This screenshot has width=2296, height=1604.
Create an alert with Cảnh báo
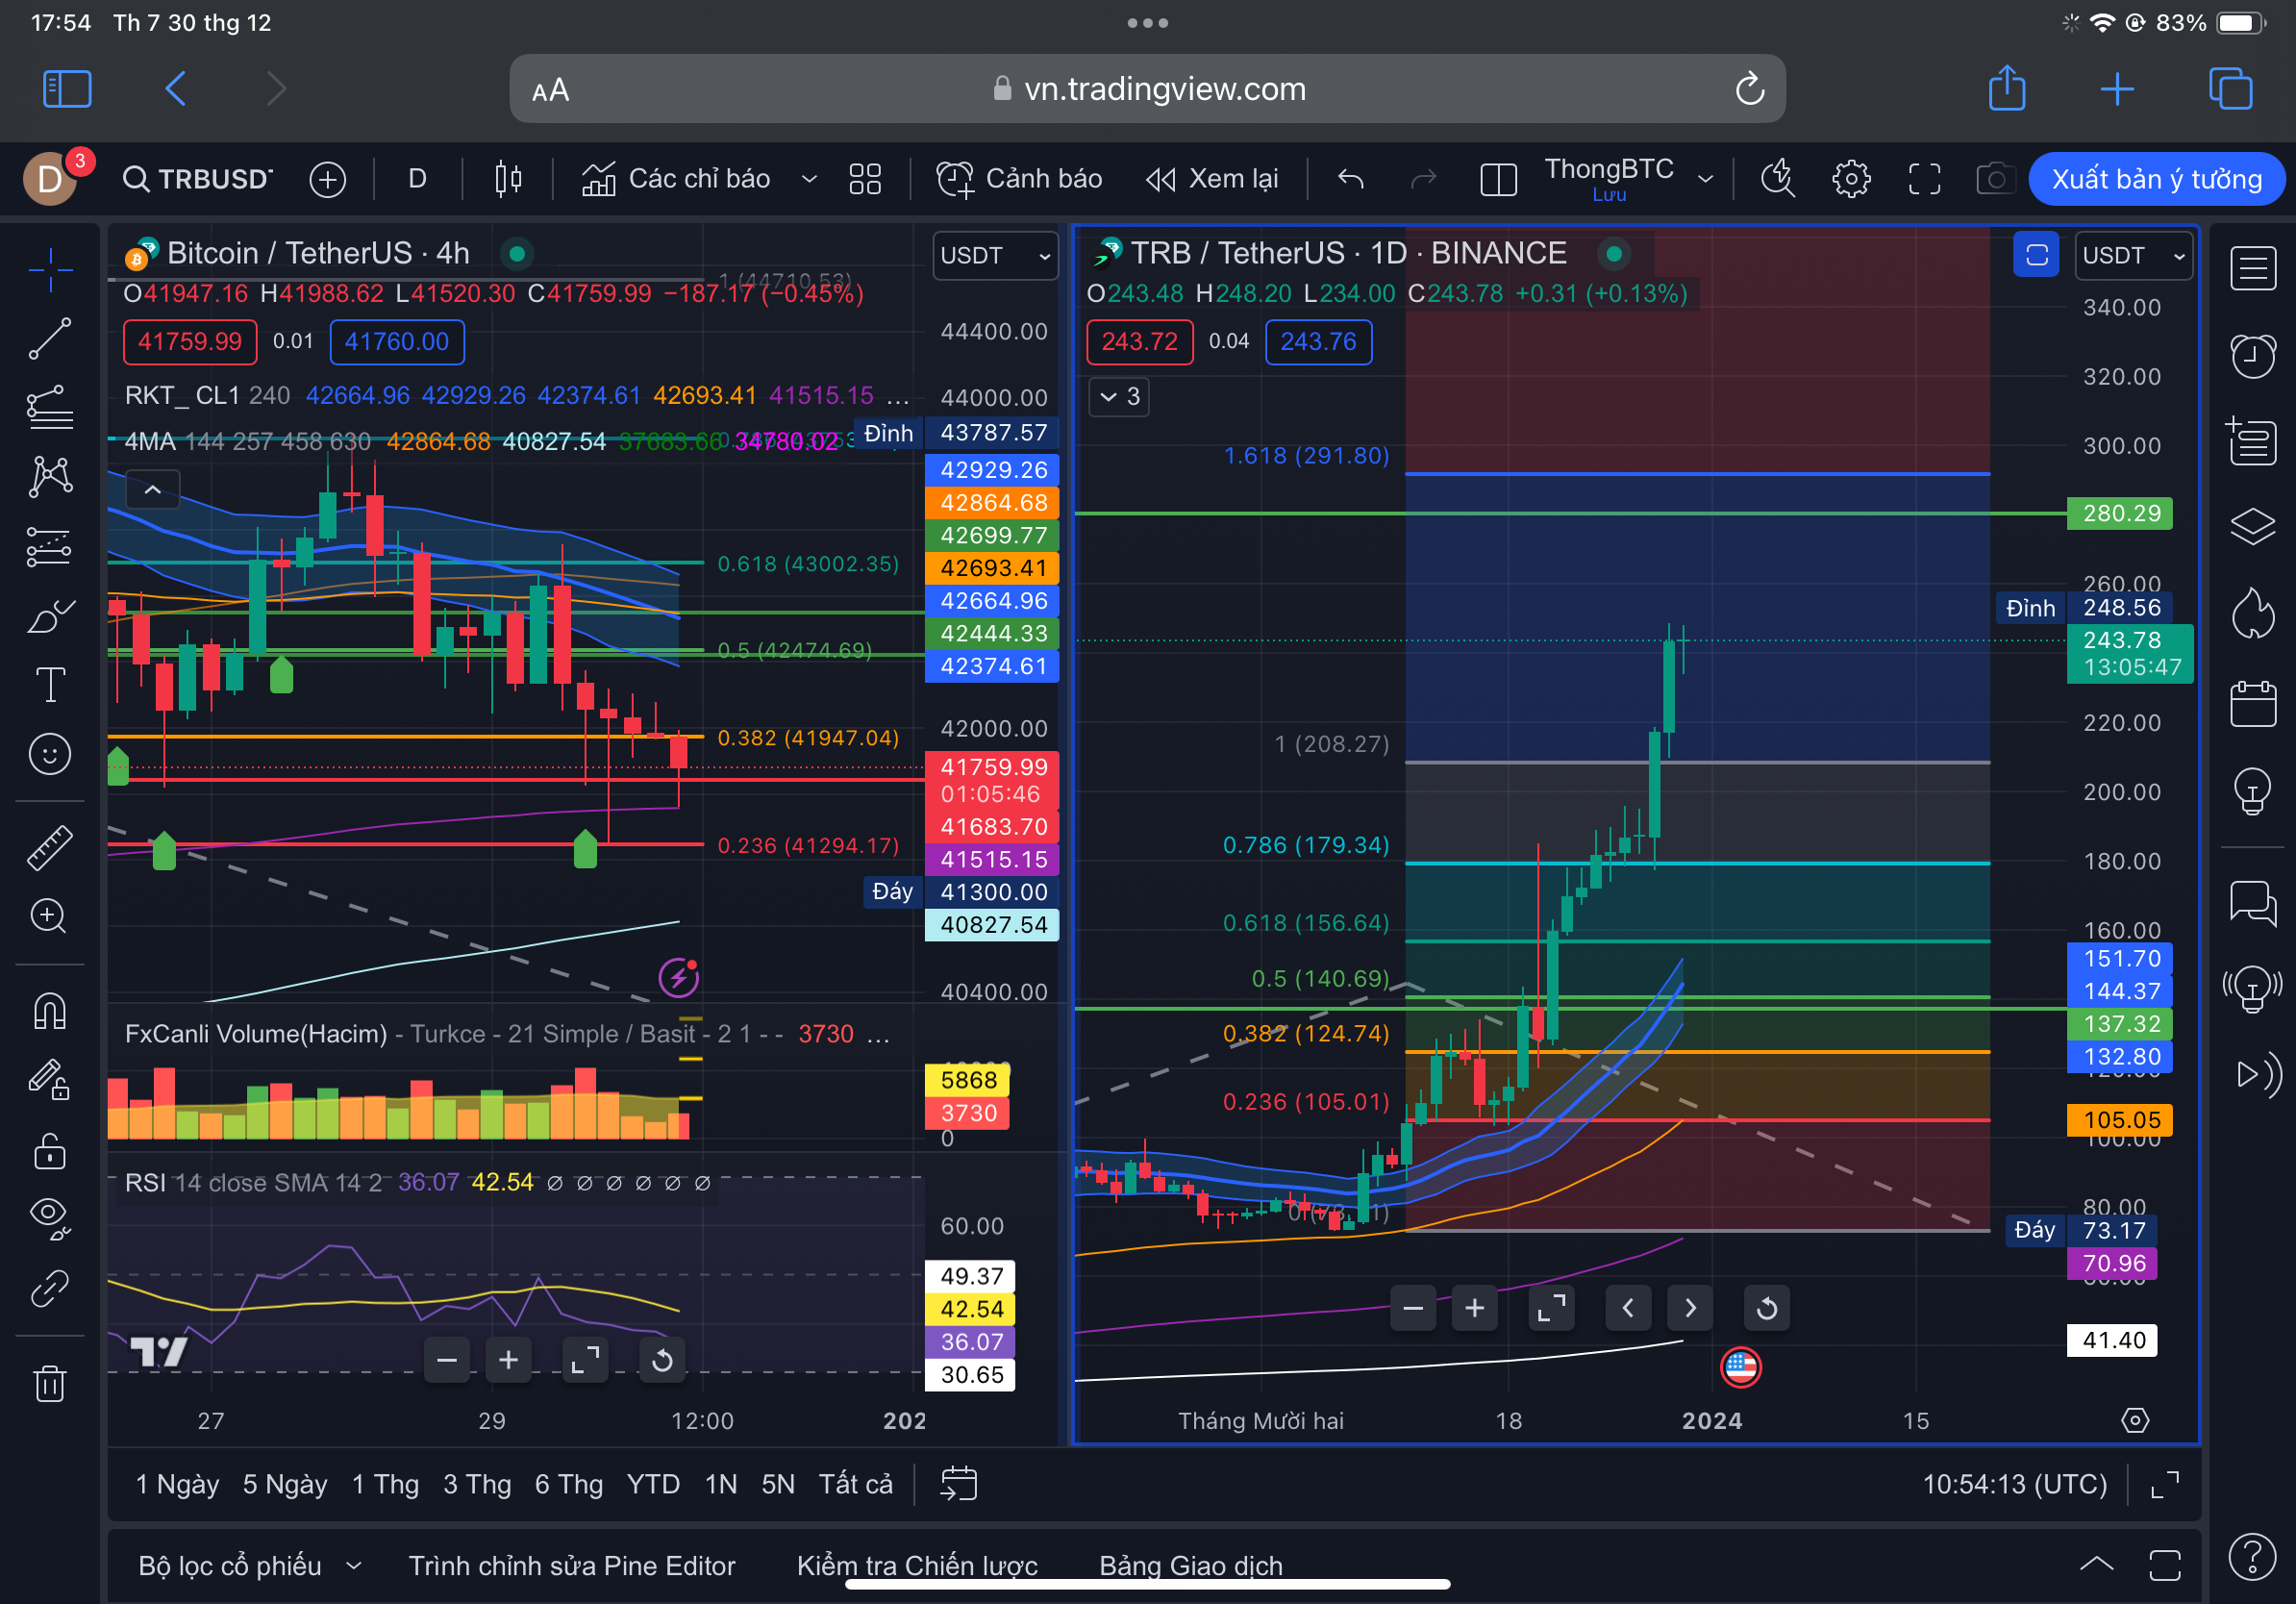coord(1020,179)
